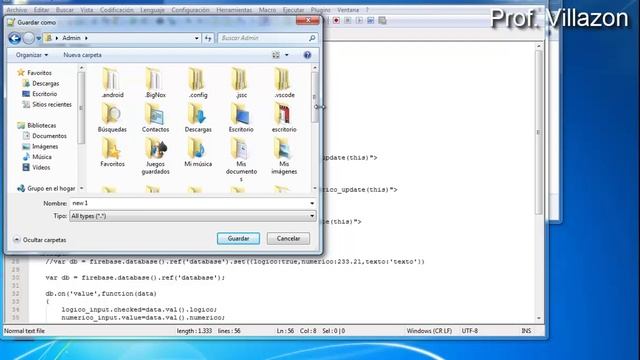Select Documentos library in navigation pane
The width and height of the screenshot is (640, 360).
(44, 136)
